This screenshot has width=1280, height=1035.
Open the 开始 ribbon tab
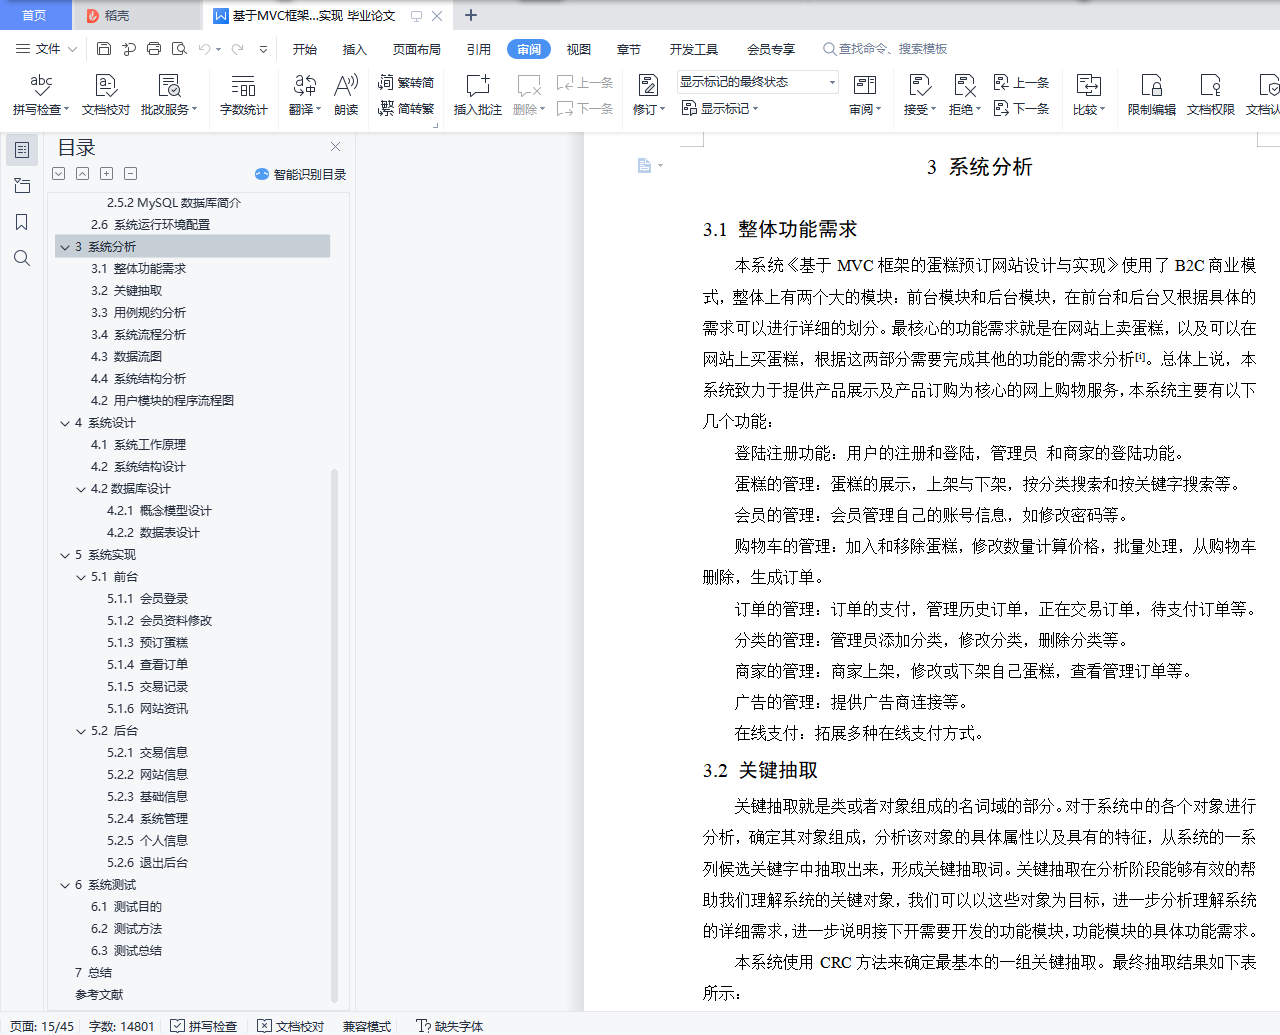click(305, 49)
